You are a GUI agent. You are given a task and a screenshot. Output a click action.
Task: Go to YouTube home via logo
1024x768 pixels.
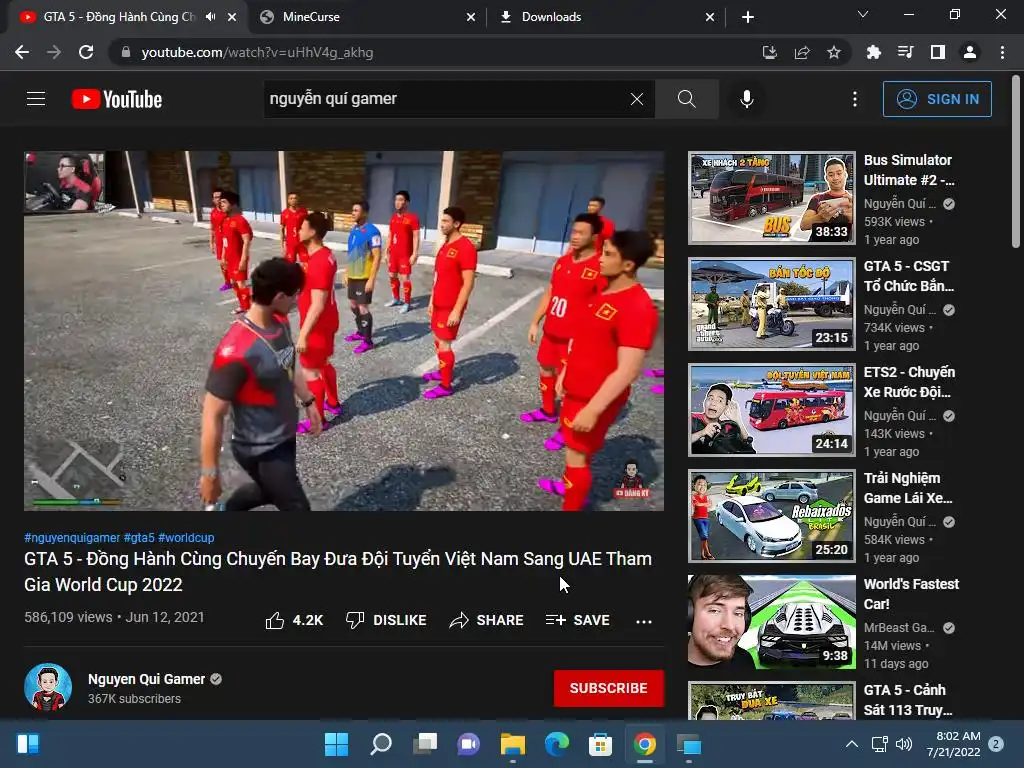[117, 99]
